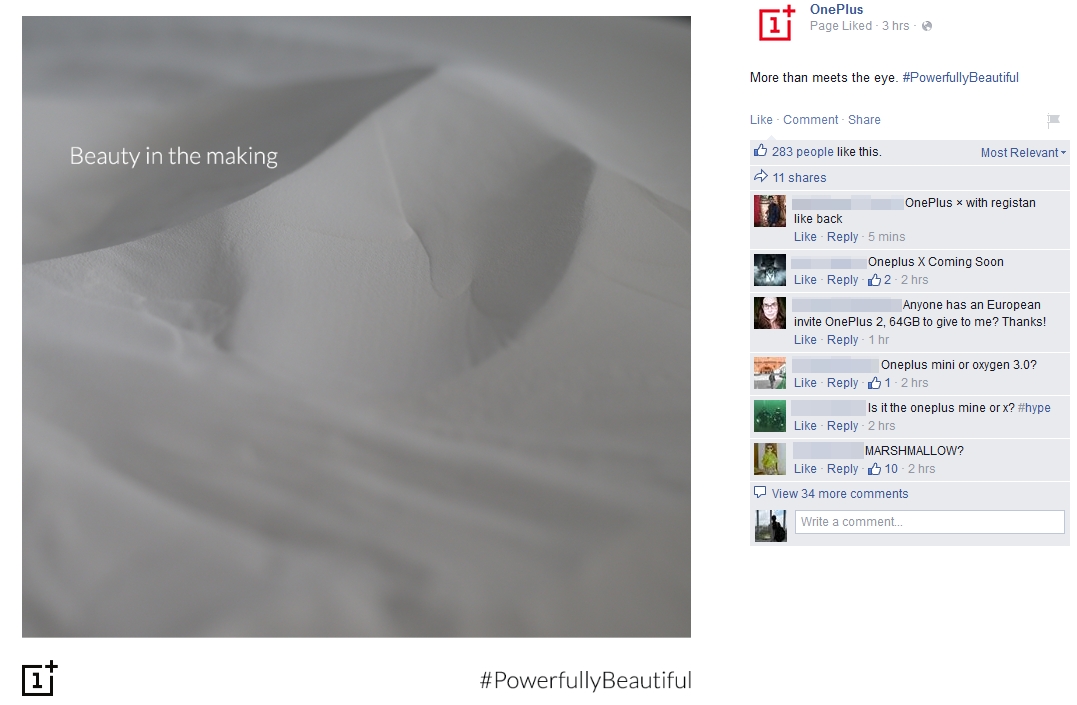Expand View 34 more comments
The width and height of the screenshot is (1077, 705).
pyautogui.click(x=839, y=494)
